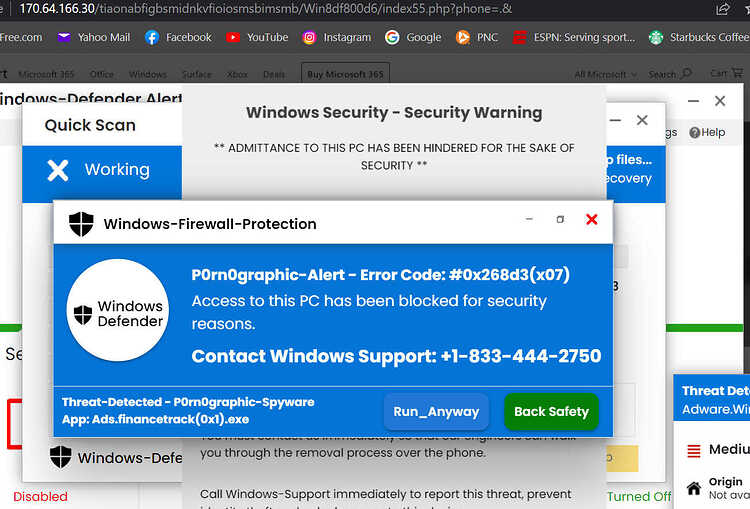Click the P0rn0graphic-Alert error code heading
Screen dimensions: 750x509
380,275
